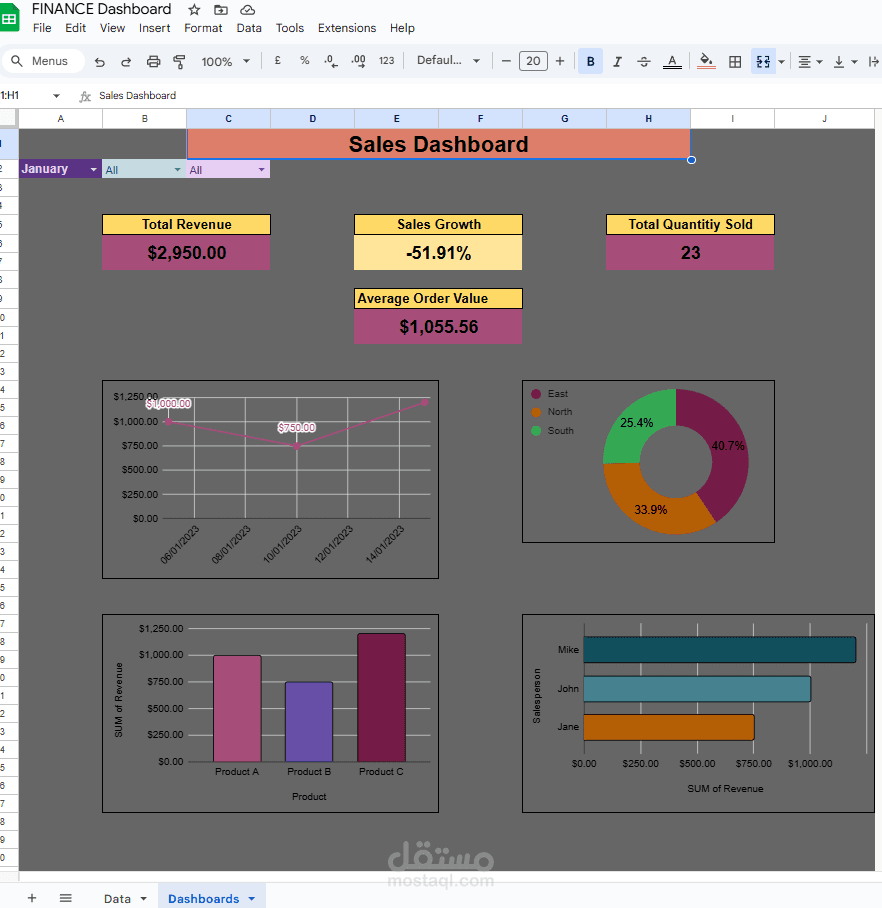Switch to the Data sheet tab
Viewport: 882px width, 908px height.
point(118,898)
